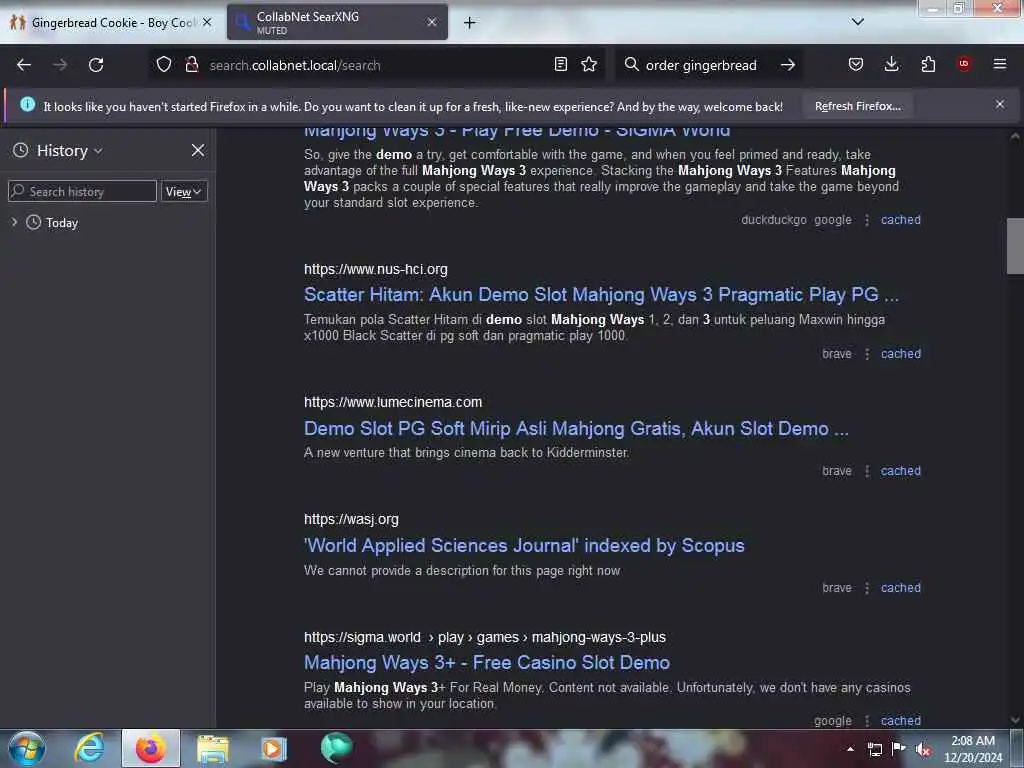List all tabs using the dropdown arrow
The width and height of the screenshot is (1024, 768).
point(858,22)
